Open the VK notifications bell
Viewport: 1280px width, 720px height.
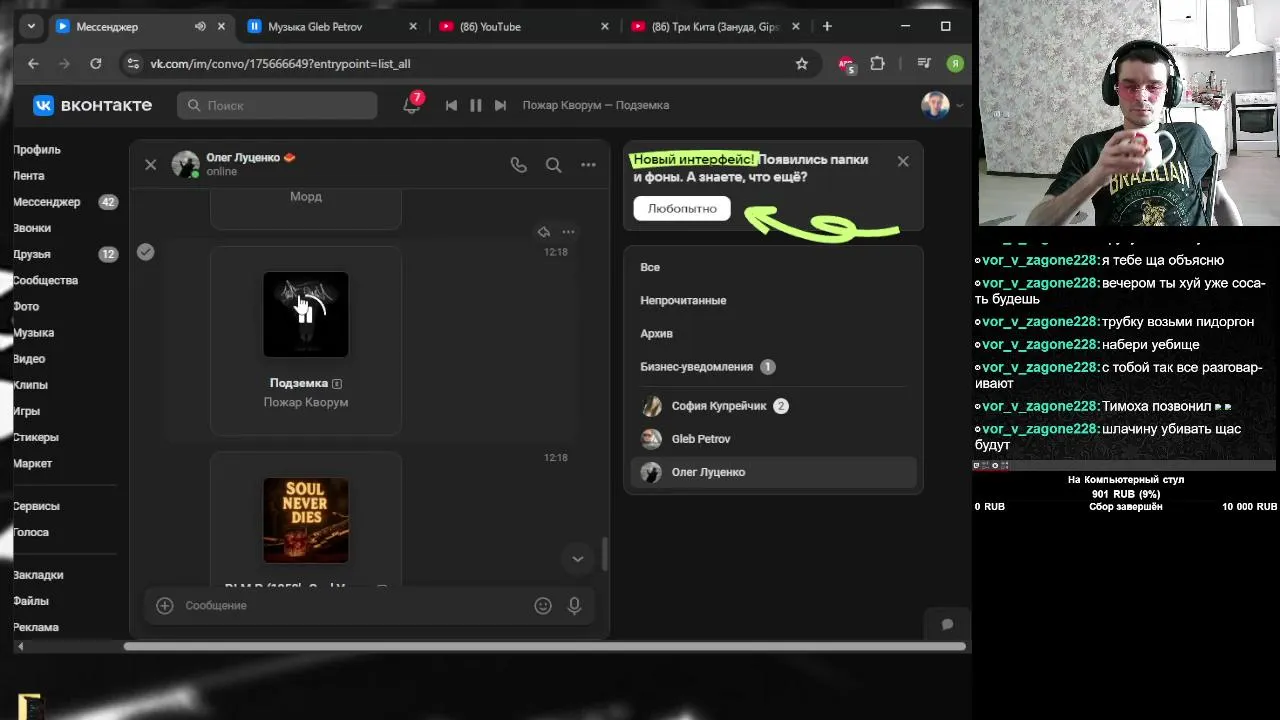tap(411, 105)
